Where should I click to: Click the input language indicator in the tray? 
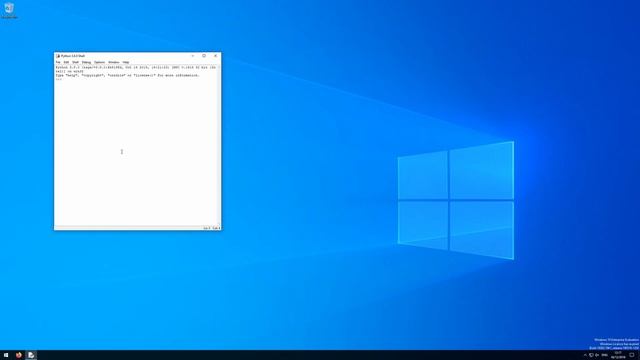pos(604,355)
